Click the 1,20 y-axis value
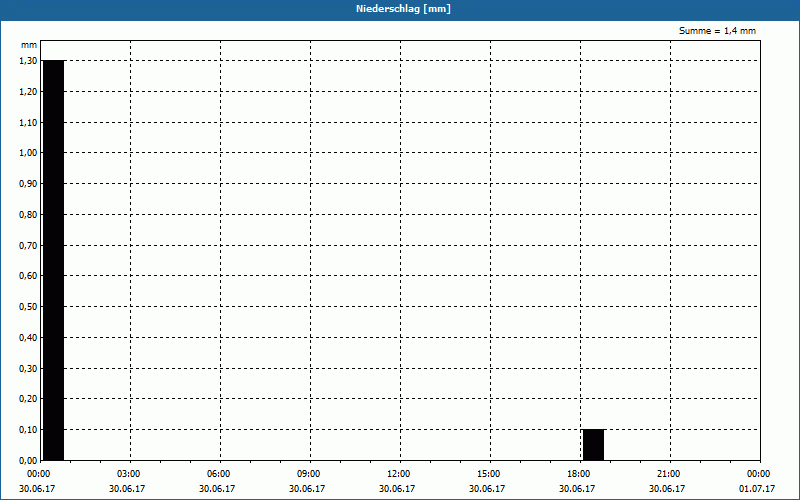The height and width of the screenshot is (500, 800). point(28,91)
